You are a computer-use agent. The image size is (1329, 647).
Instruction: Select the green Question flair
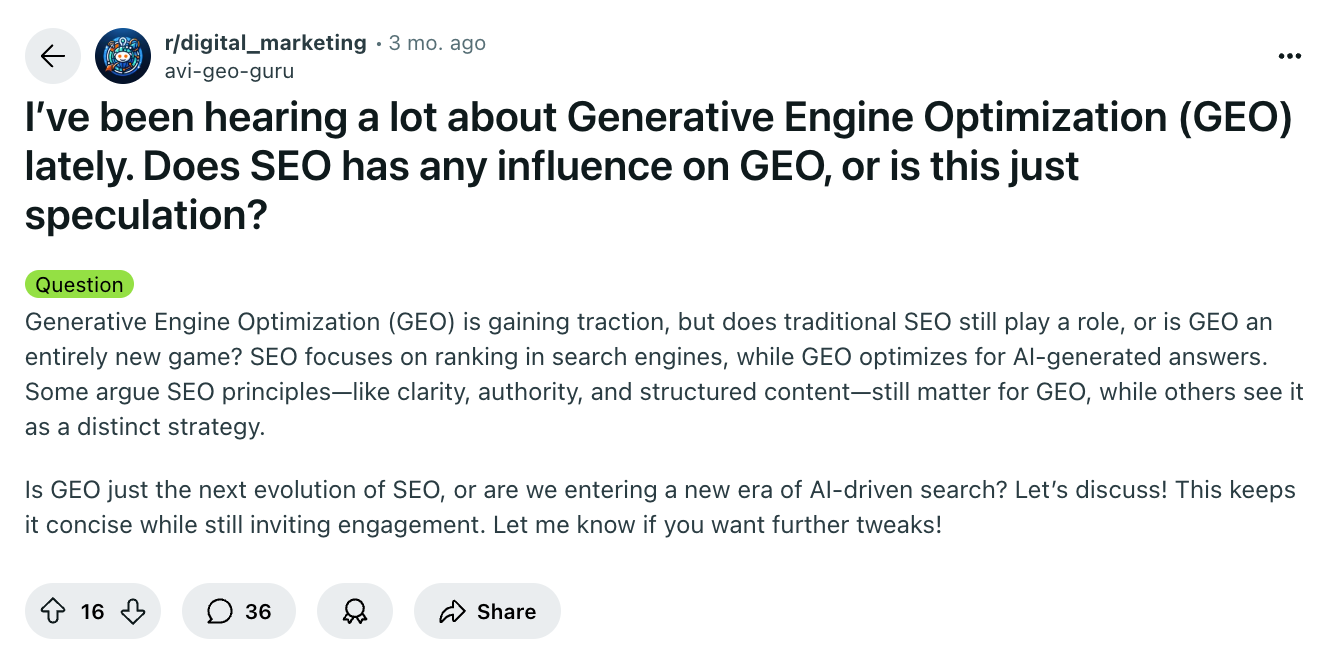[79, 284]
